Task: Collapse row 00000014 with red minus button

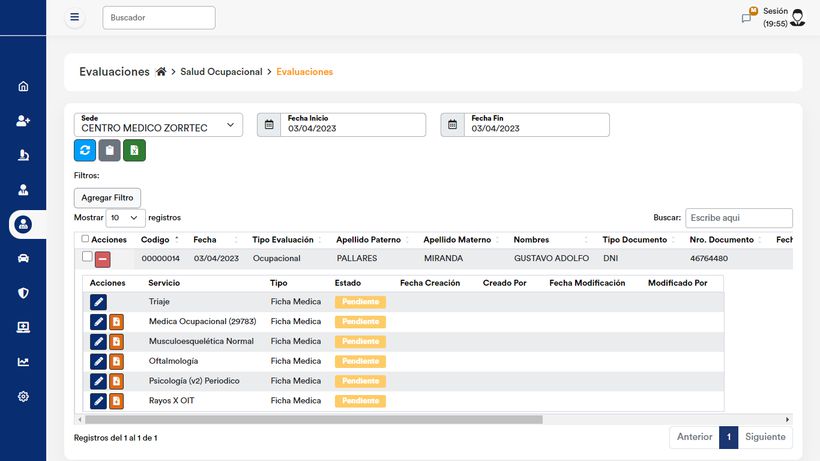Action: [102, 259]
